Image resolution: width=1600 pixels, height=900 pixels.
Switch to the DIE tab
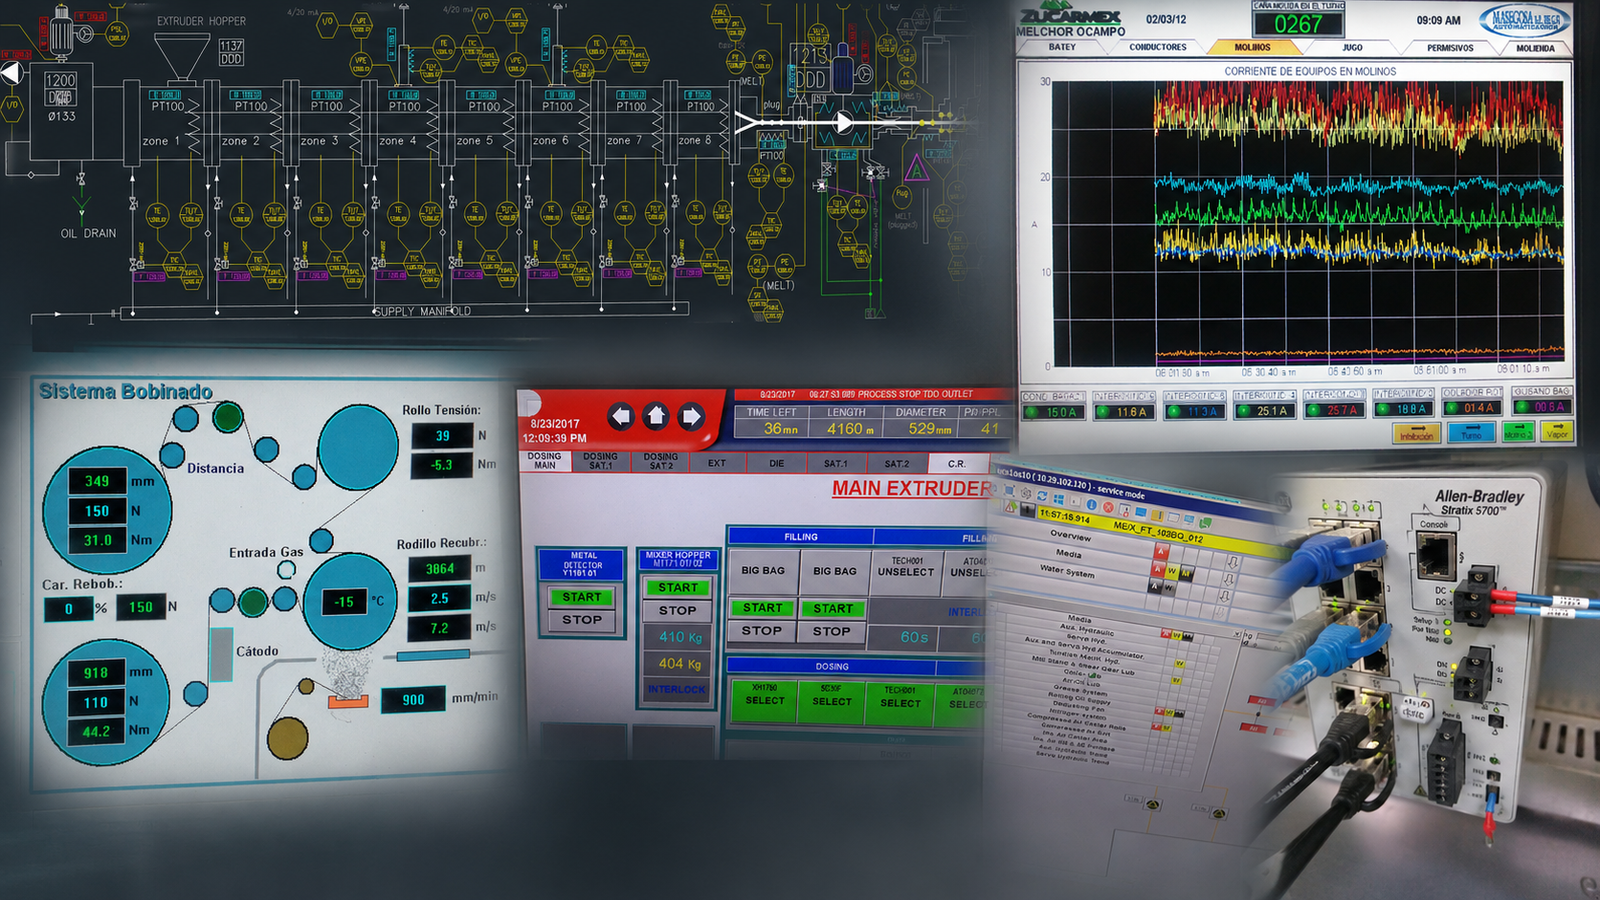777,463
